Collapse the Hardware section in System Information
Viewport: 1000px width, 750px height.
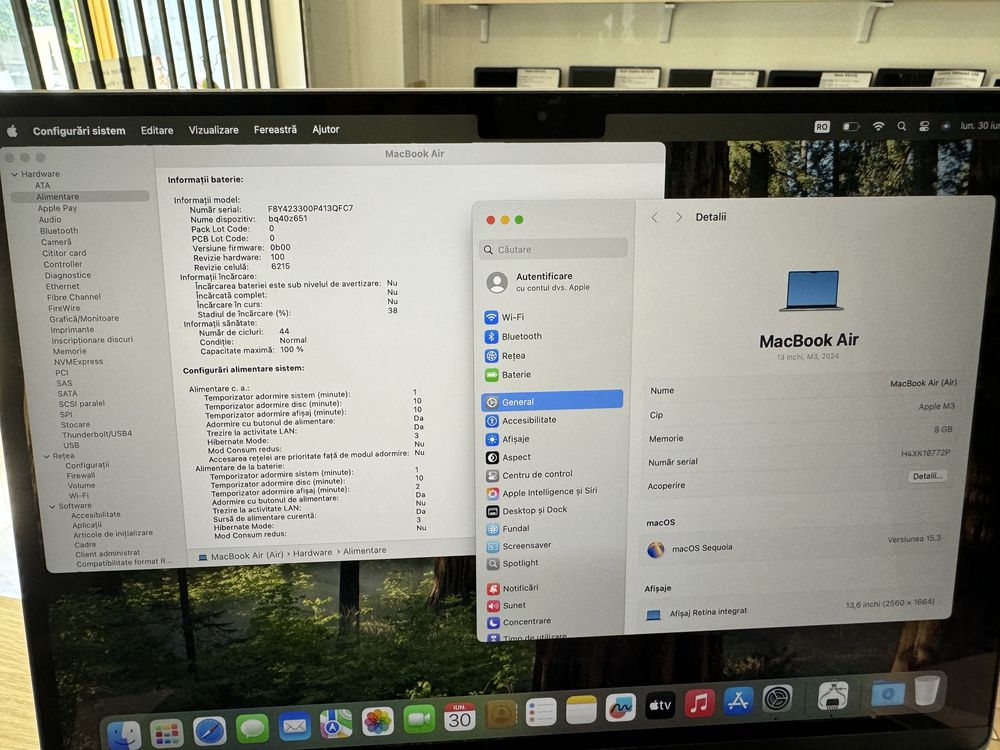tap(14, 174)
